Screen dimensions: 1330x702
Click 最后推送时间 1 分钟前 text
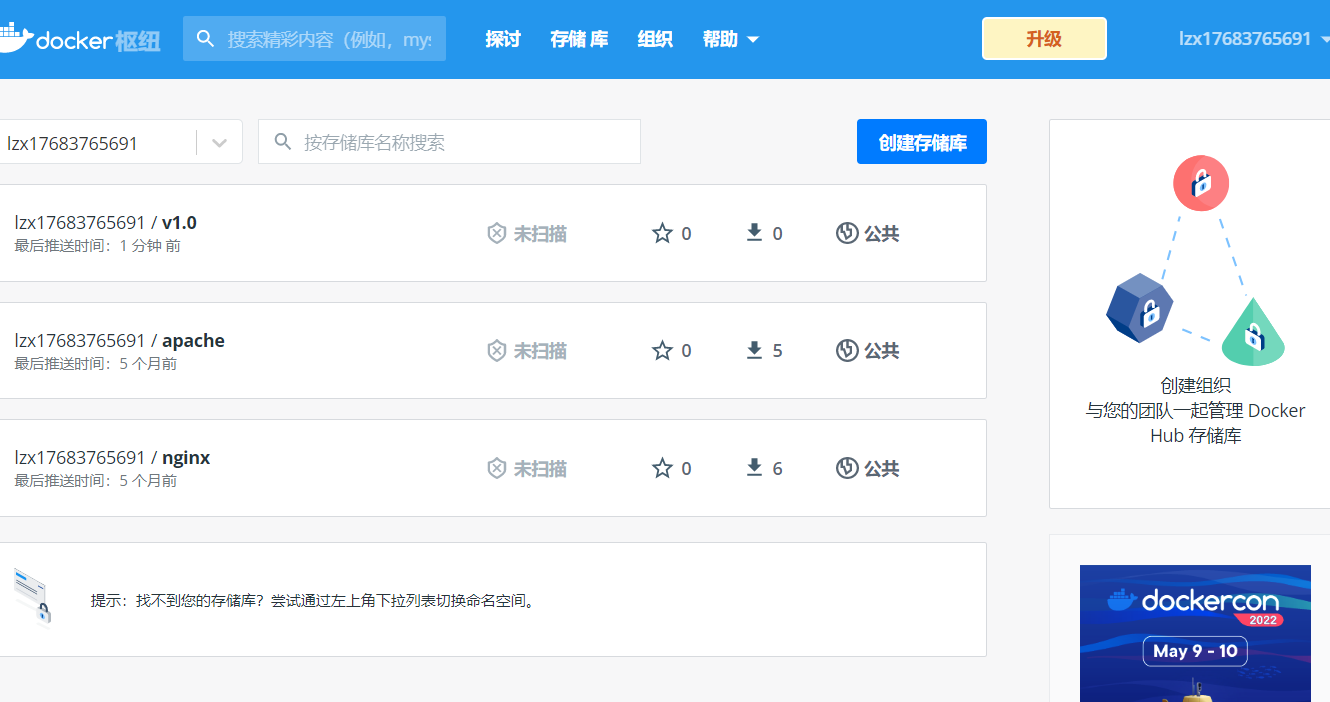(98, 246)
